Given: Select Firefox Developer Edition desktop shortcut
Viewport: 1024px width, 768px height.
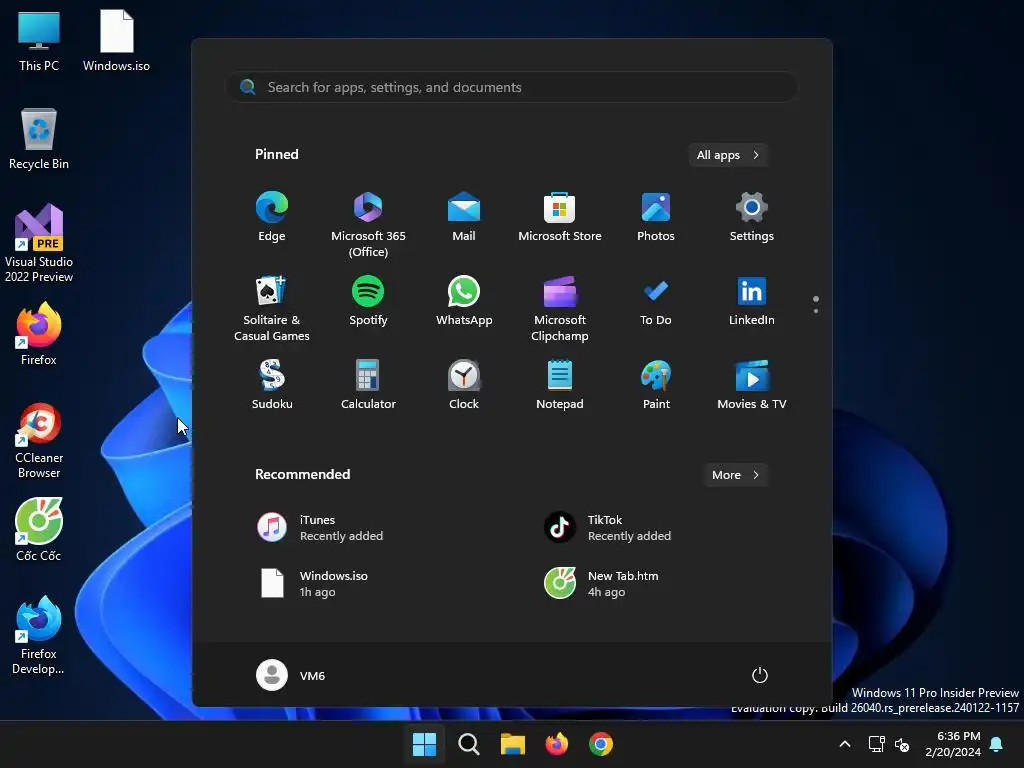Looking at the screenshot, I should tap(39, 635).
